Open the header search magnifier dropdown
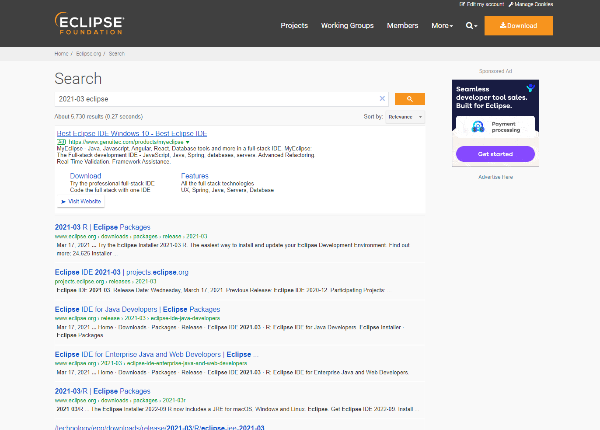 coord(471,26)
